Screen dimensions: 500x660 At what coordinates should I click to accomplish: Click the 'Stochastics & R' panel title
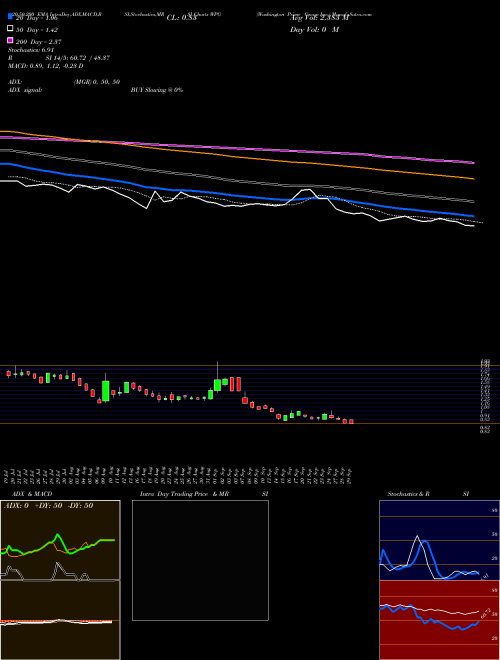coord(408,494)
